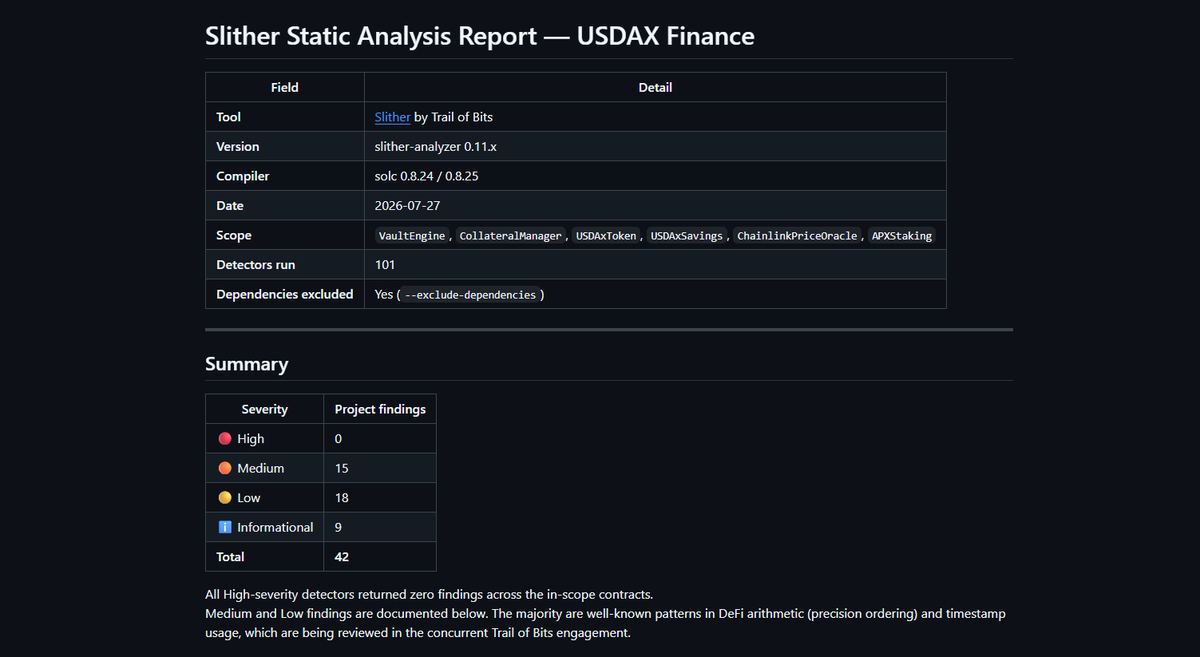This screenshot has width=1200, height=657.
Task: Click the date value 2026-07-27
Action: [x=407, y=206]
